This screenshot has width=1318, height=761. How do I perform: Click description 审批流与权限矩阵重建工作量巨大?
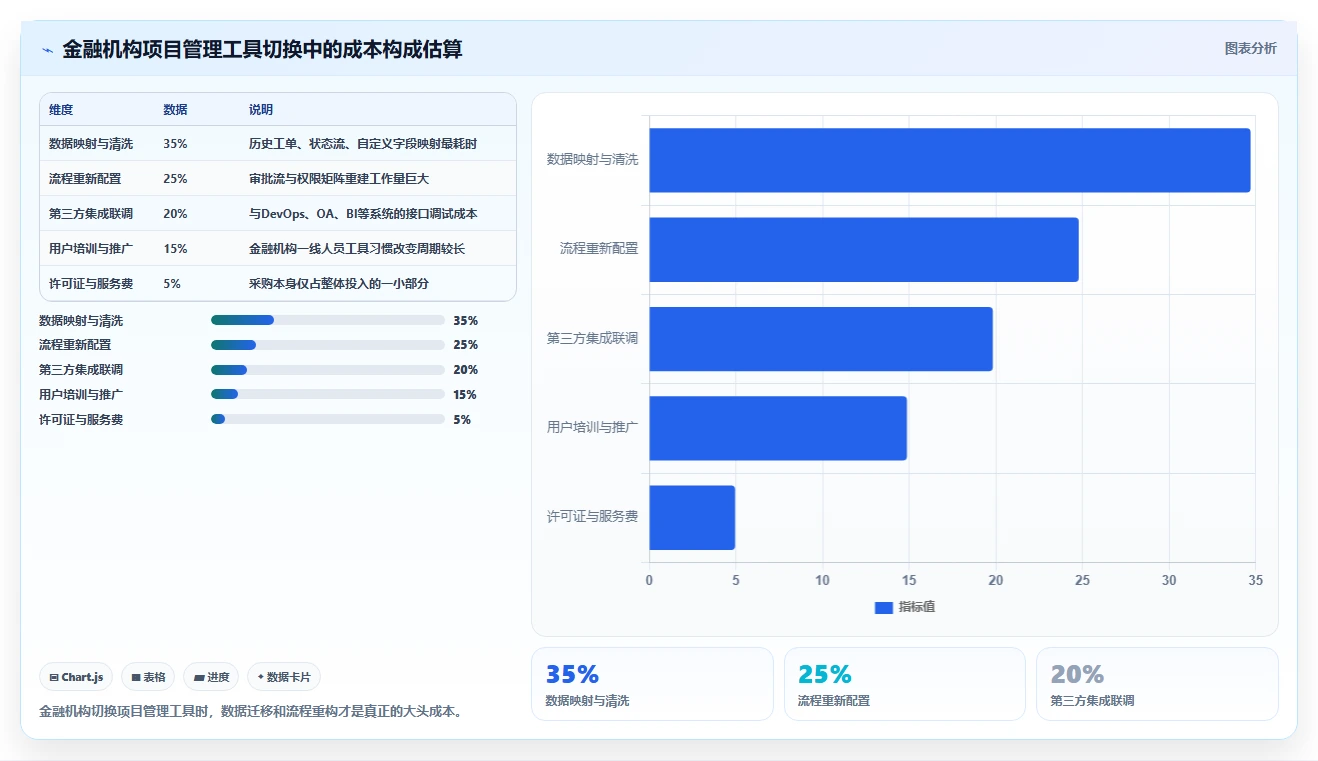338,179
